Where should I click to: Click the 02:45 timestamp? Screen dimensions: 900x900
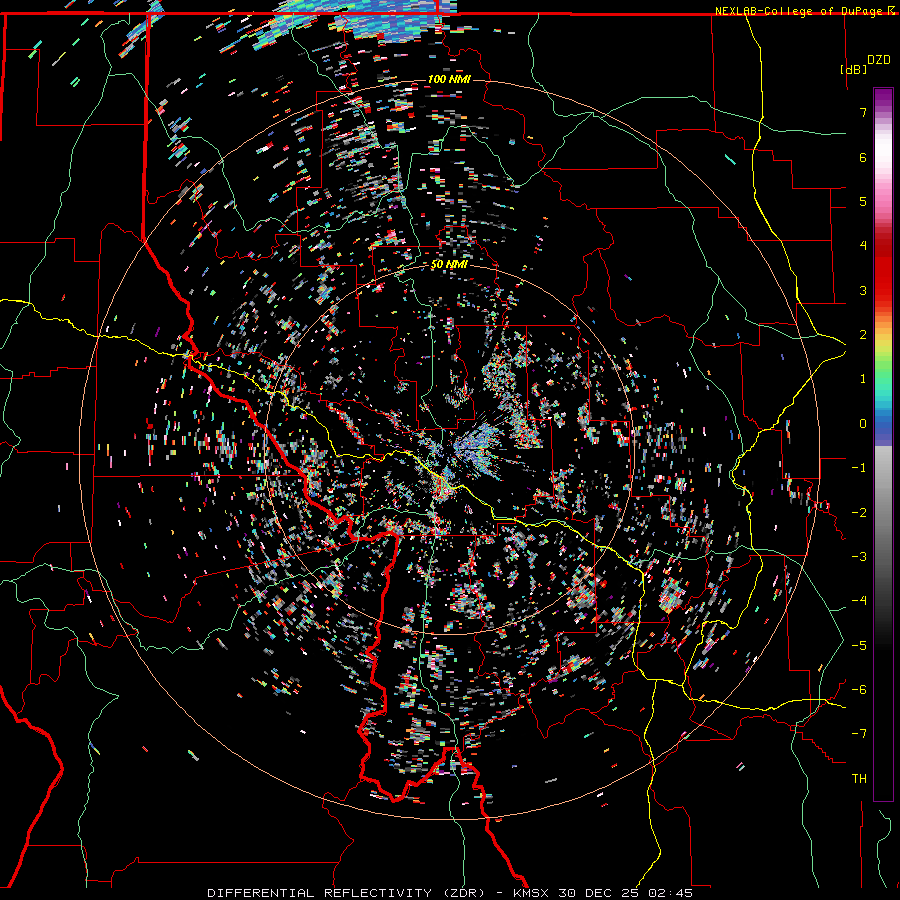point(670,893)
